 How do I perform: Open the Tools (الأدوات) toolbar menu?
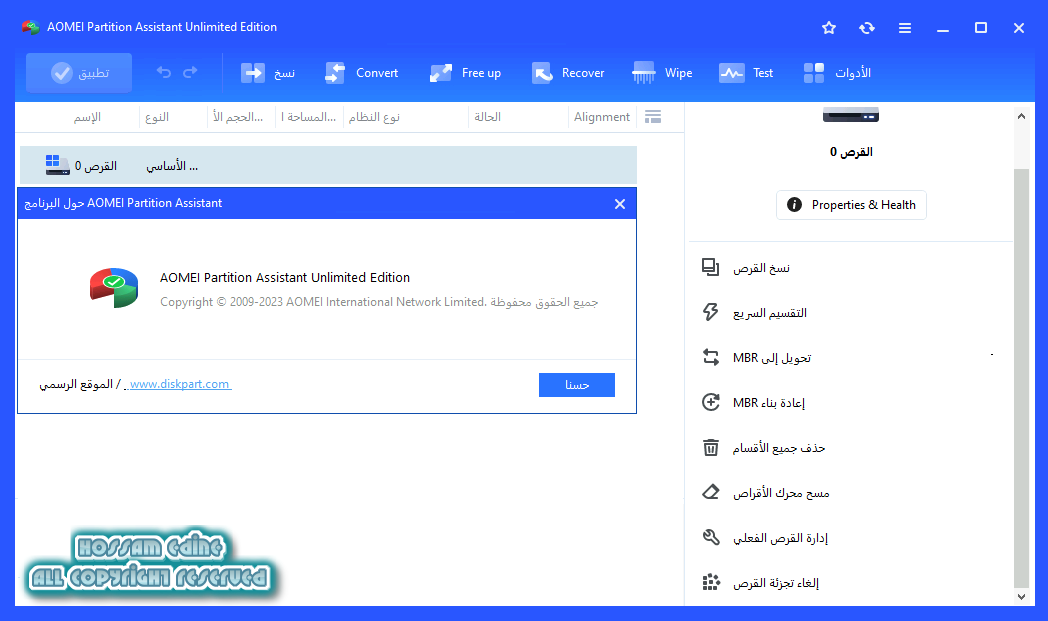837,73
